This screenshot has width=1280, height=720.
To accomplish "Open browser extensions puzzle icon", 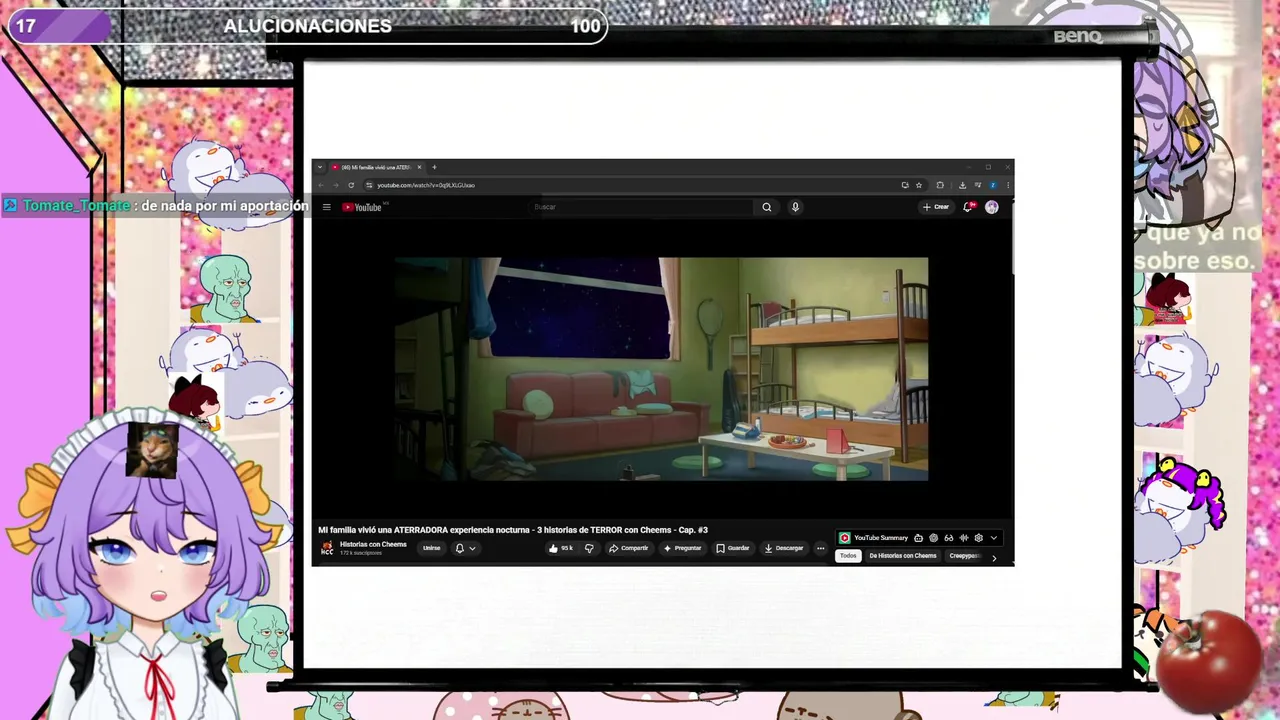I will click(940, 185).
